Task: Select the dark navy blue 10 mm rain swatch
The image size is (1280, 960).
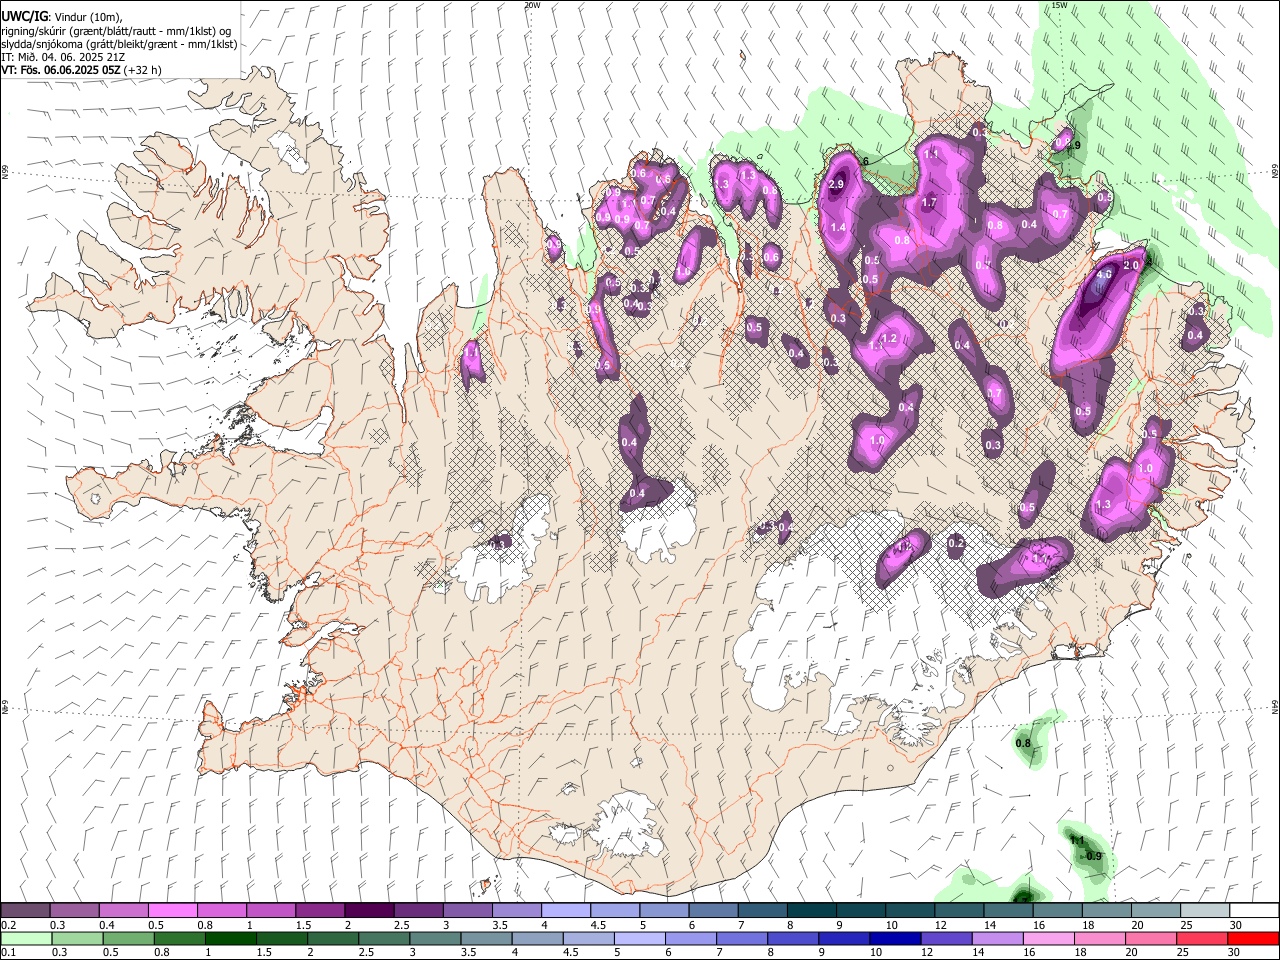Action: (895, 939)
